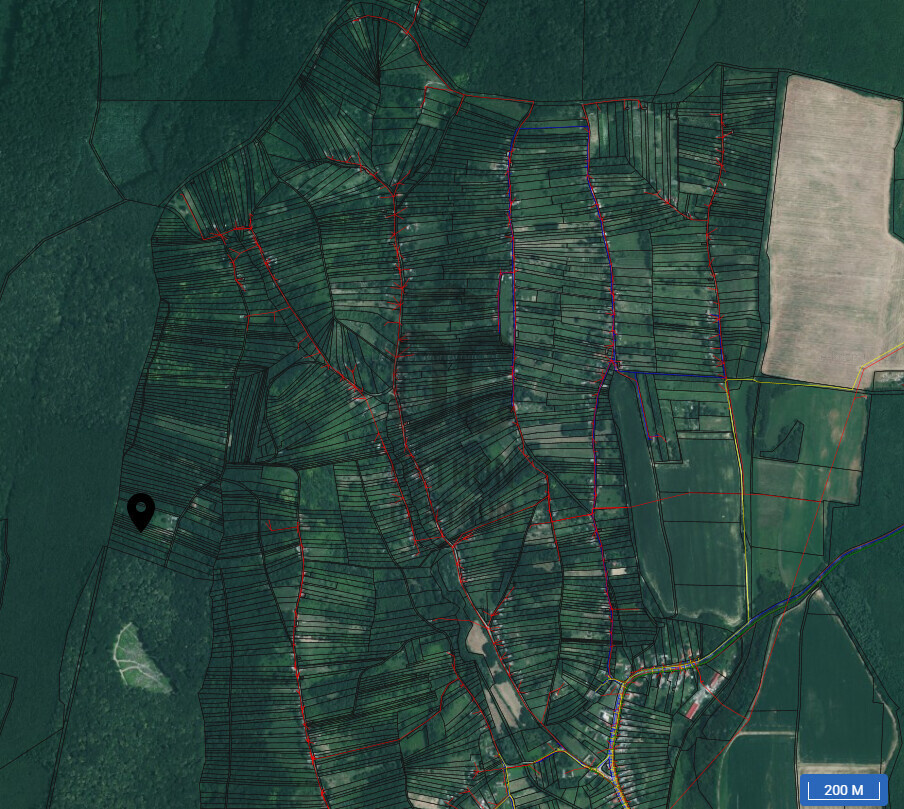Image resolution: width=904 pixels, height=809 pixels.
Task: Click the short horizontal blue line at top
Action: click(x=550, y=128)
